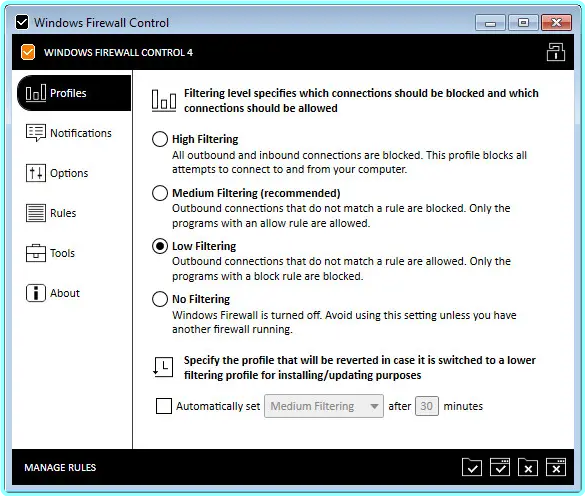This screenshot has height=496, width=585.
Task: Click the Low Filtering description text
Action: coord(341,268)
